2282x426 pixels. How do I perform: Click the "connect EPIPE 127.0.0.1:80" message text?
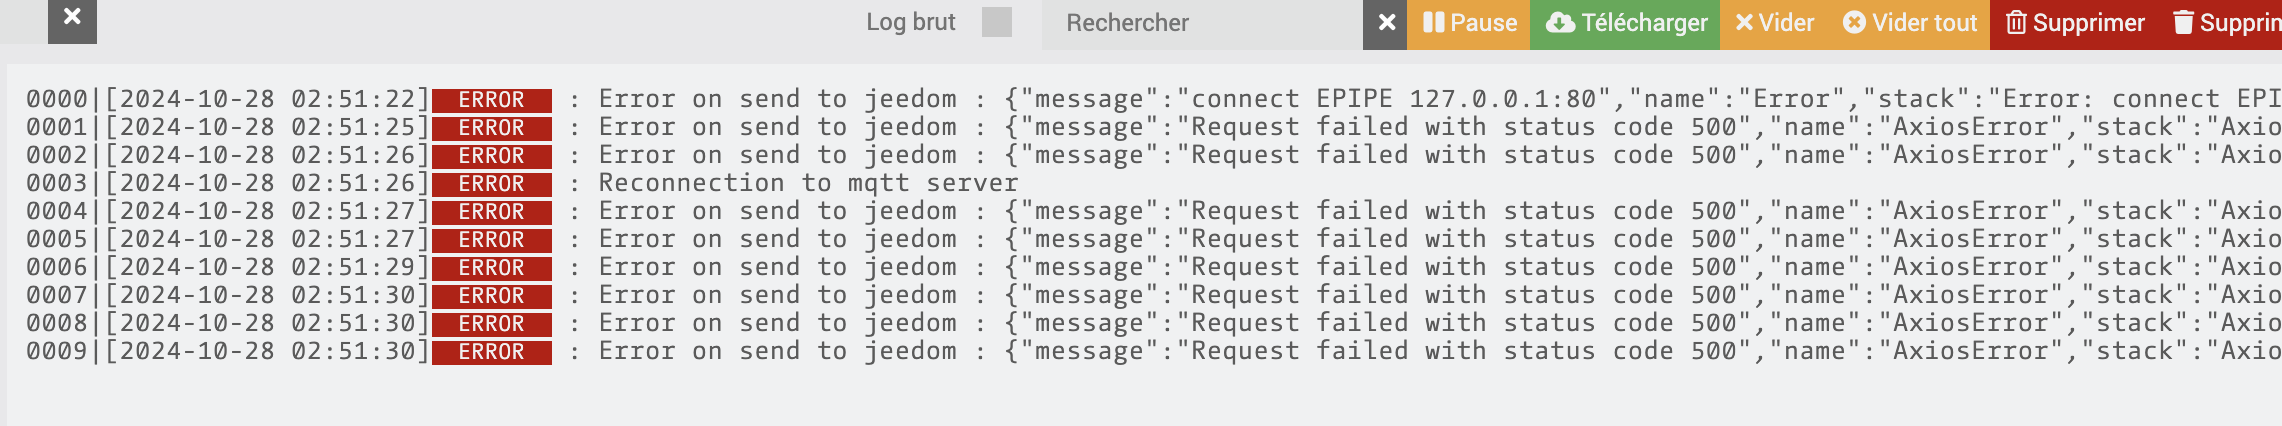1394,99
